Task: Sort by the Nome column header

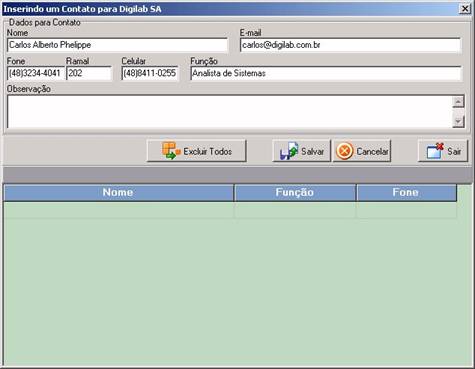Action: [119, 192]
